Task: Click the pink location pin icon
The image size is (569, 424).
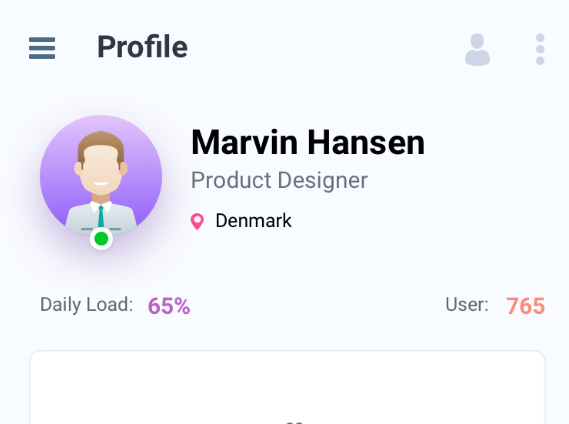Action: point(197,221)
